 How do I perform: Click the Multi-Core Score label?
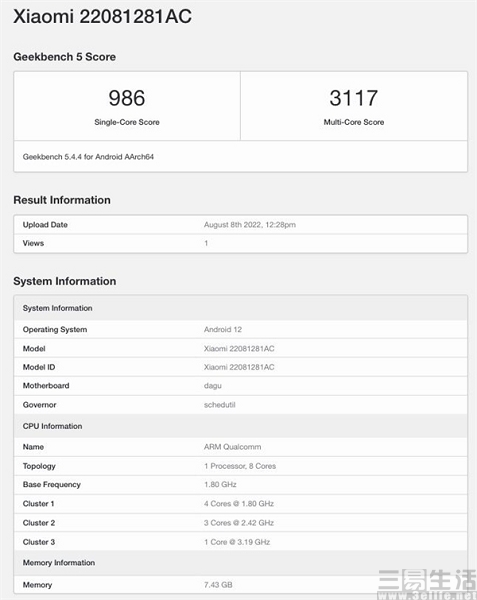tap(354, 122)
